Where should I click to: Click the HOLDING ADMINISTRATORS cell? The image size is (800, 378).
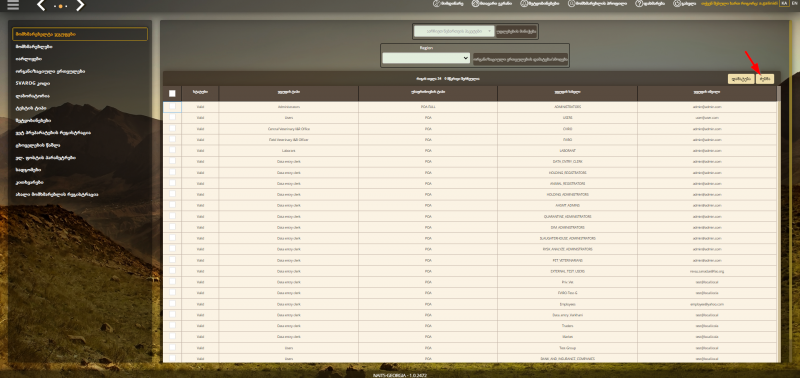coord(567,194)
